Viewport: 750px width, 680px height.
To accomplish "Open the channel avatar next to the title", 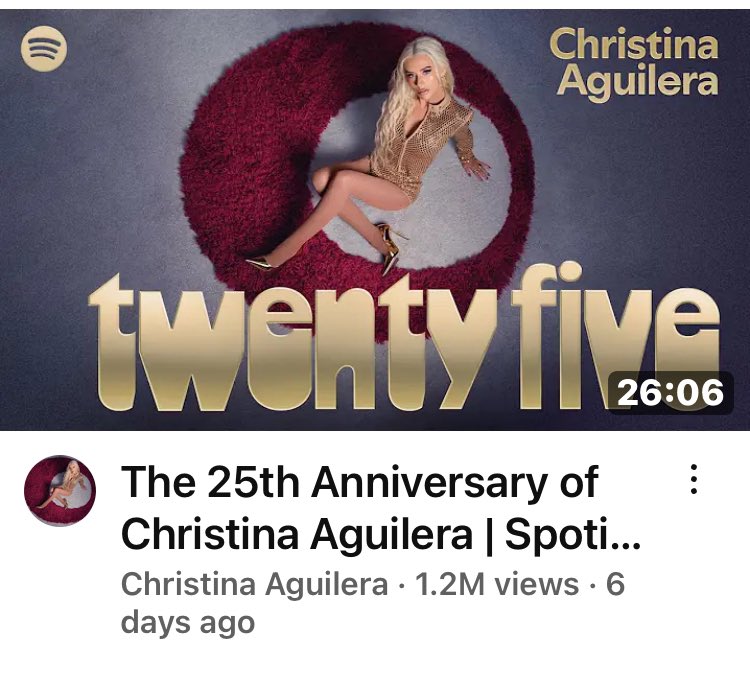I will (60, 491).
